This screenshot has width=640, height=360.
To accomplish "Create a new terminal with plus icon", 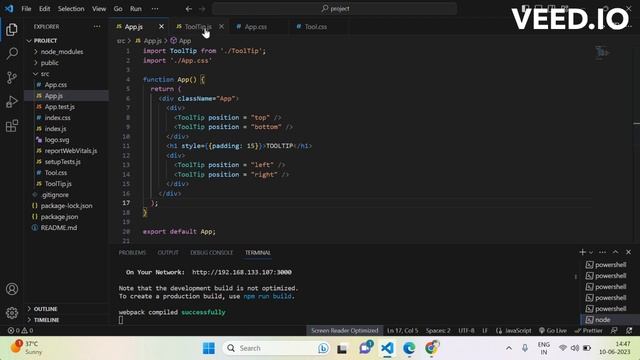I will pyautogui.click(x=582, y=252).
